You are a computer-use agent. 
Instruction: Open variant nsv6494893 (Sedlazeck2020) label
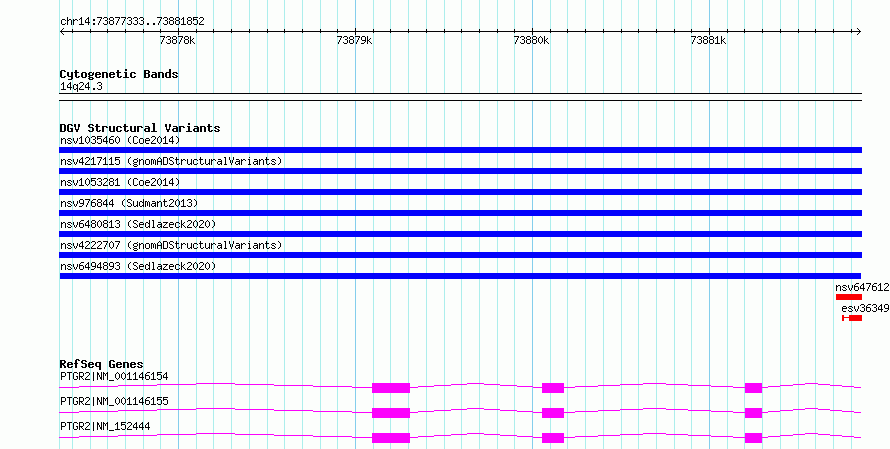(x=138, y=266)
